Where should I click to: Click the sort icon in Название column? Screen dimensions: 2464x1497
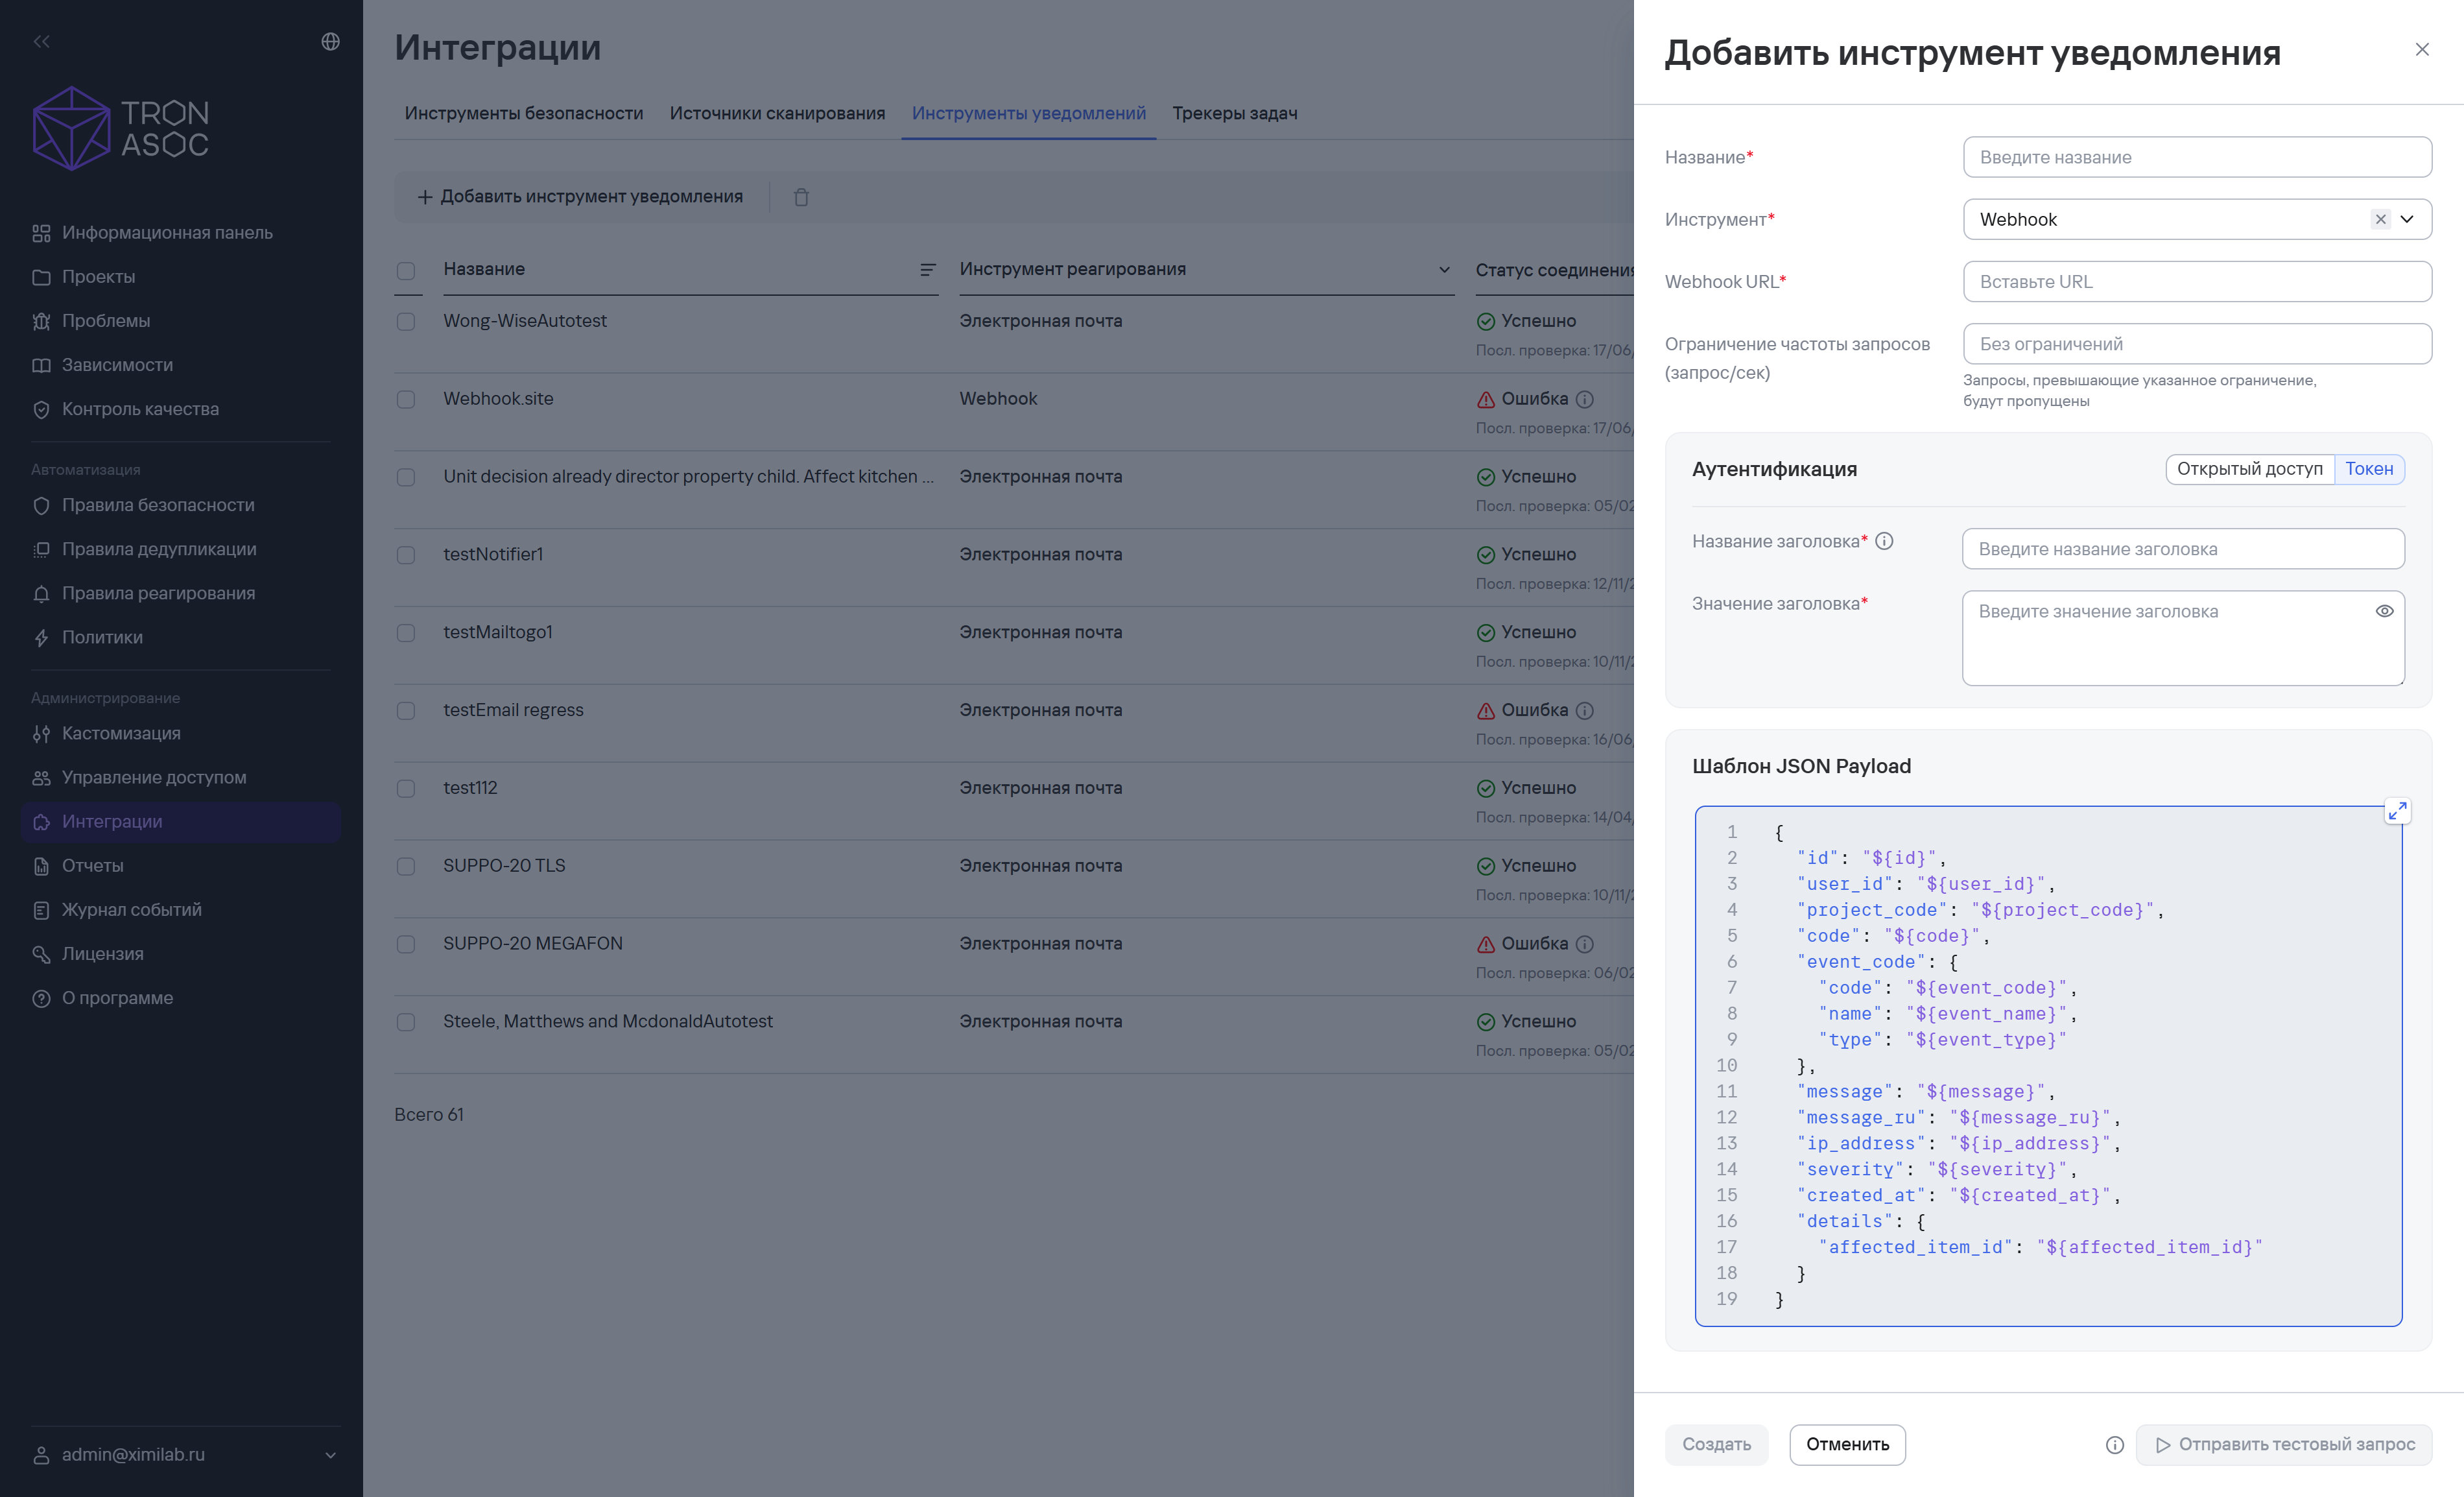tap(927, 270)
